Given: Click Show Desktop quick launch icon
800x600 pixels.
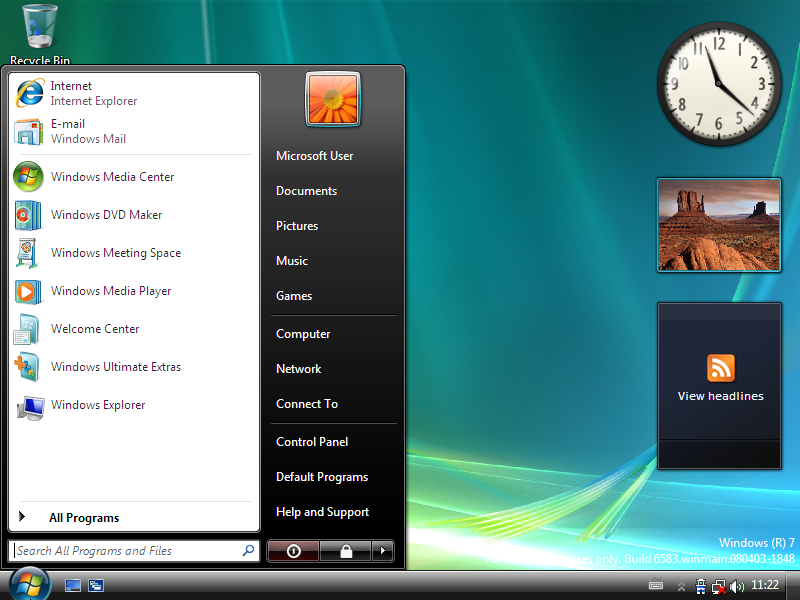Looking at the screenshot, I should click(x=72, y=585).
